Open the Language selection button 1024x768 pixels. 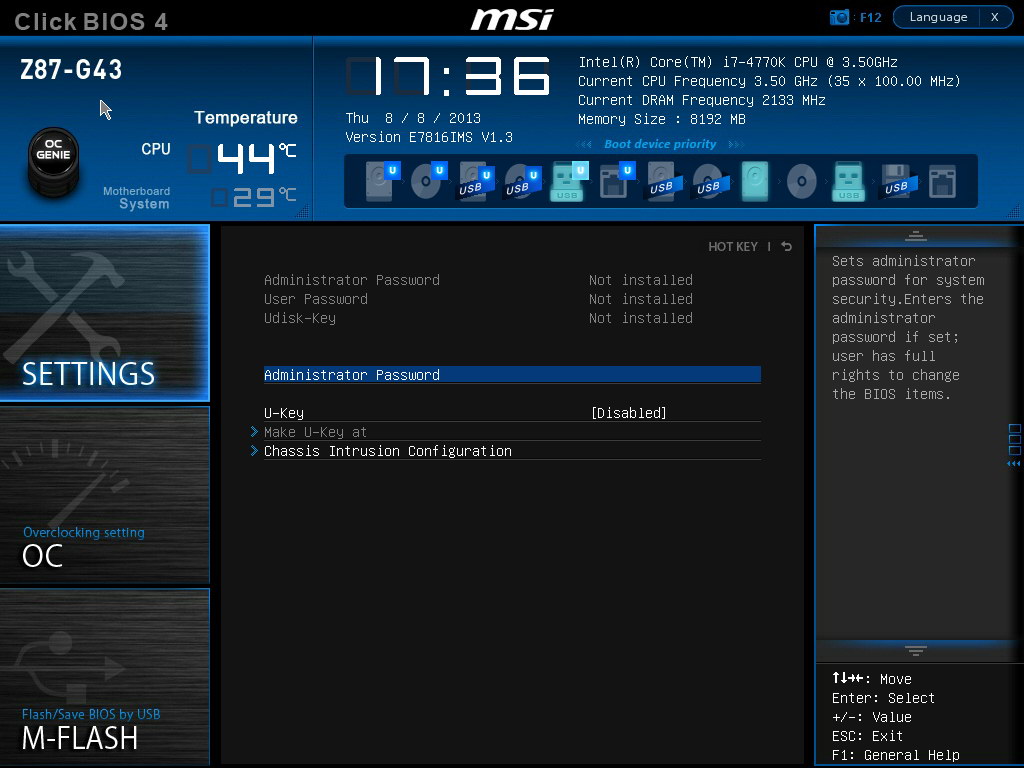click(x=938, y=17)
